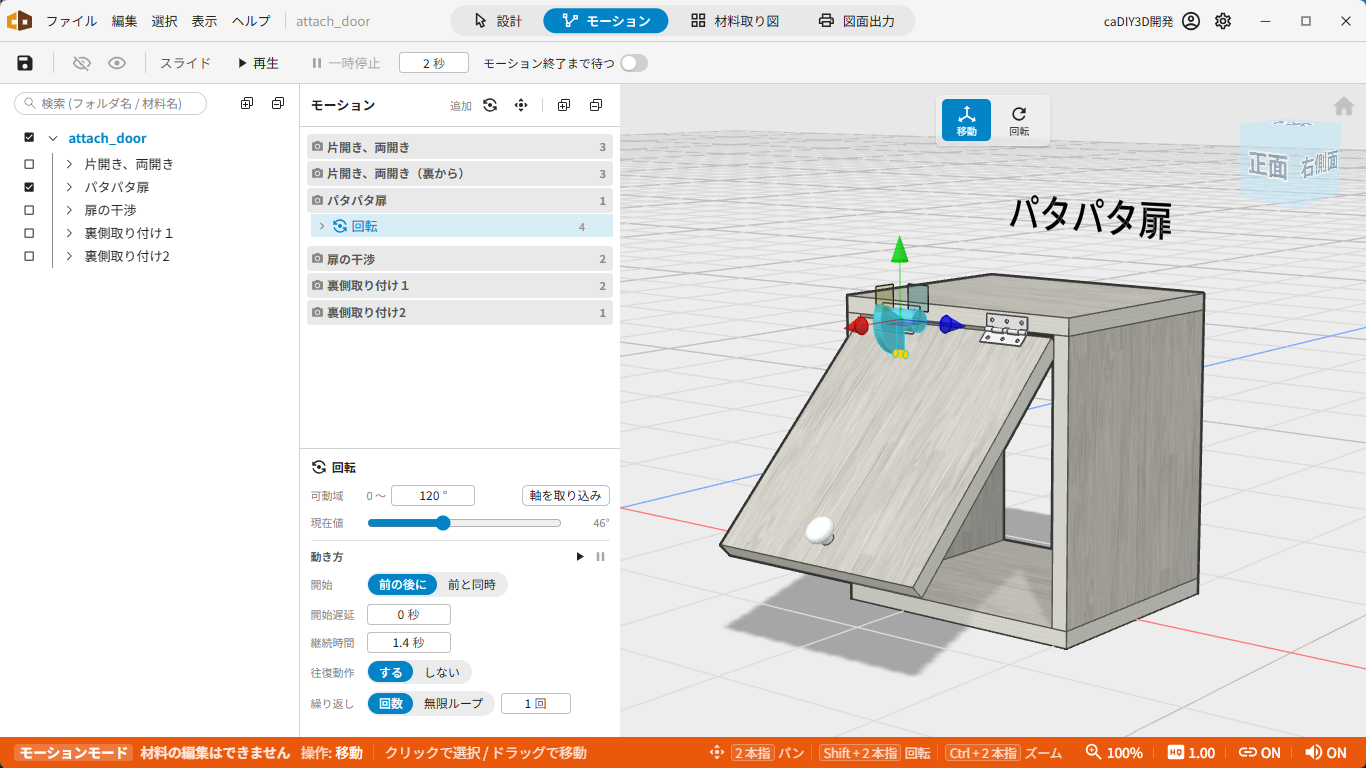Viewport: 1366px width, 768px height.
Task: Expand the 片開き、両開き tree folder
Action: click(x=70, y=164)
